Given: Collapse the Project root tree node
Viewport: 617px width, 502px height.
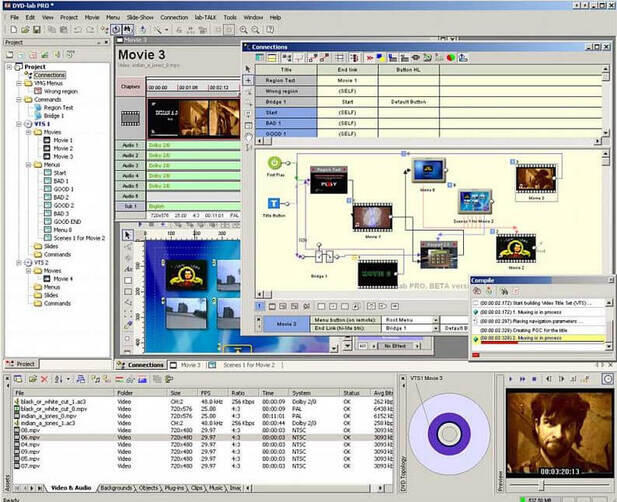Looking at the screenshot, I should pyautogui.click(x=9, y=67).
